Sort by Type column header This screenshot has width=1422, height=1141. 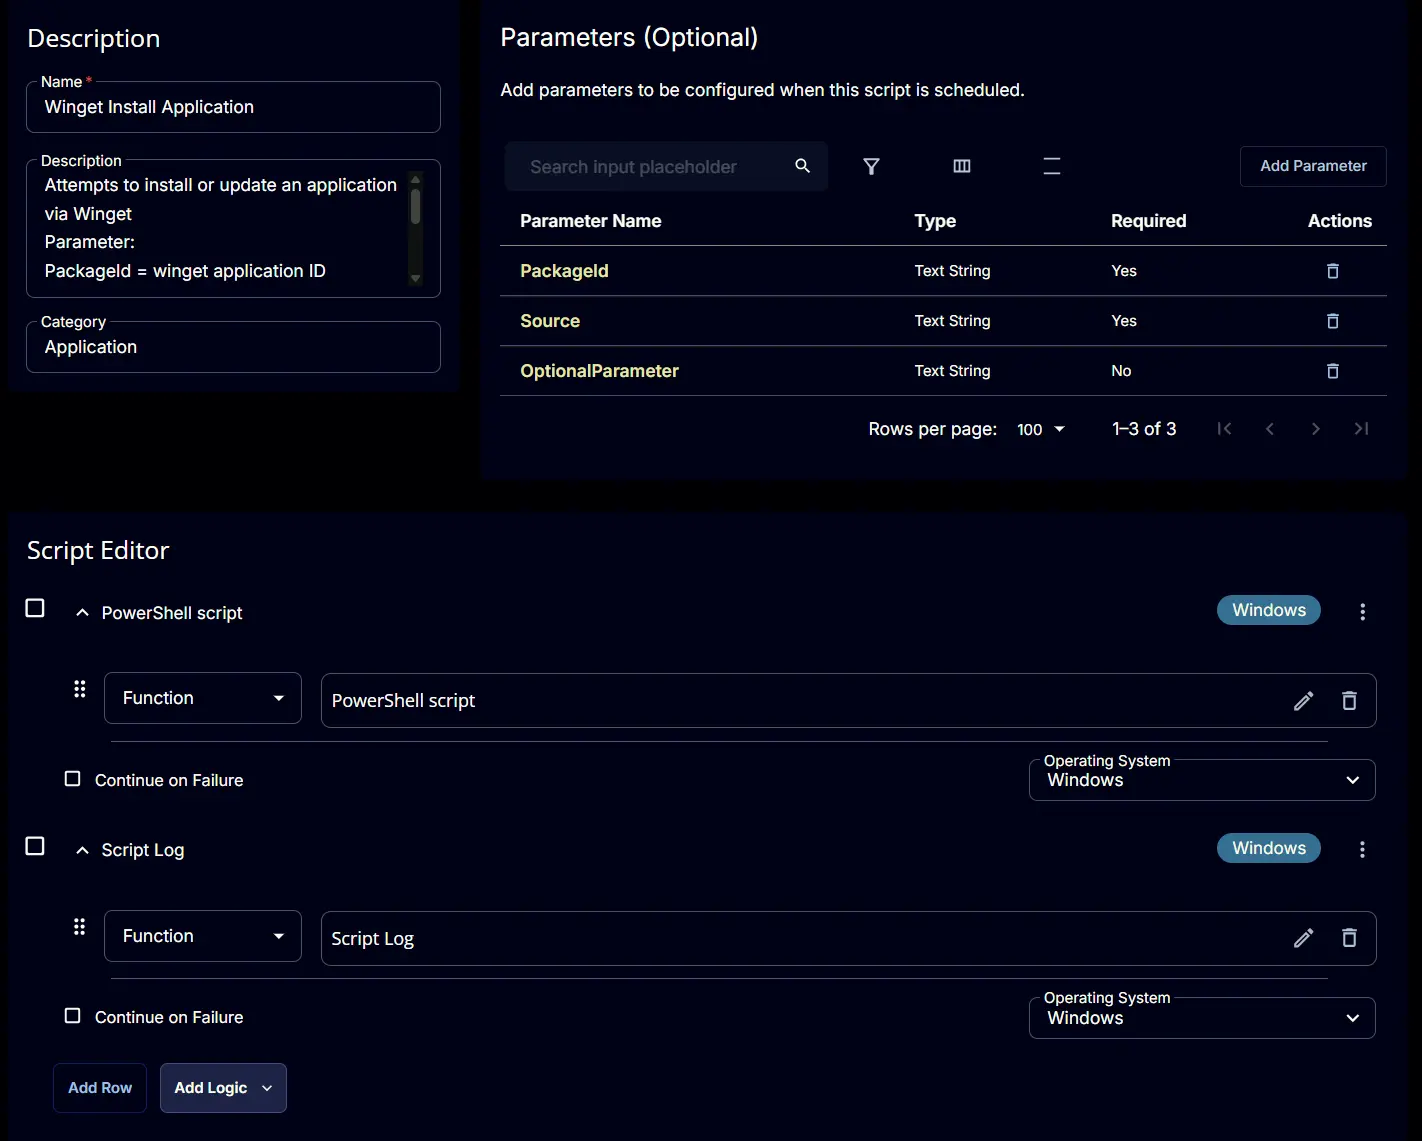935,221
